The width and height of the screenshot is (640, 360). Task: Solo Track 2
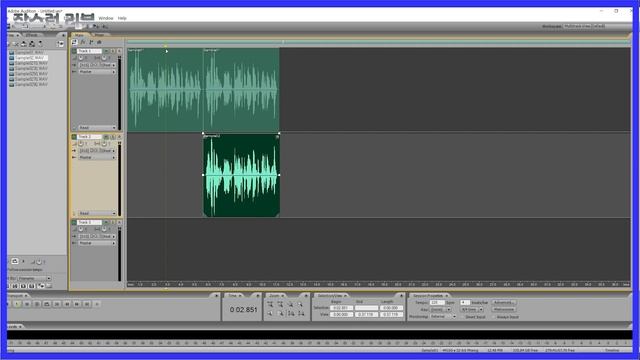pyautogui.click(x=113, y=137)
